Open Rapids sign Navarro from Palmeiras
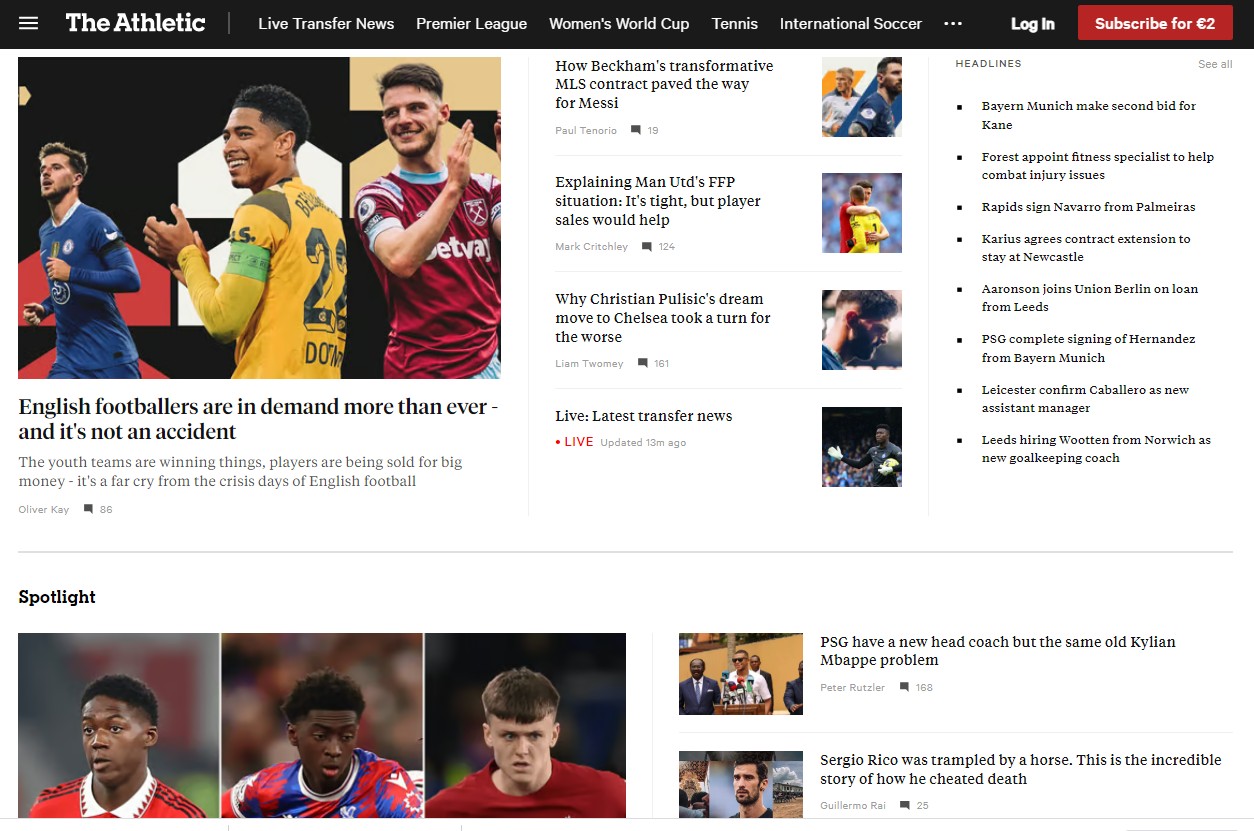 point(1089,207)
